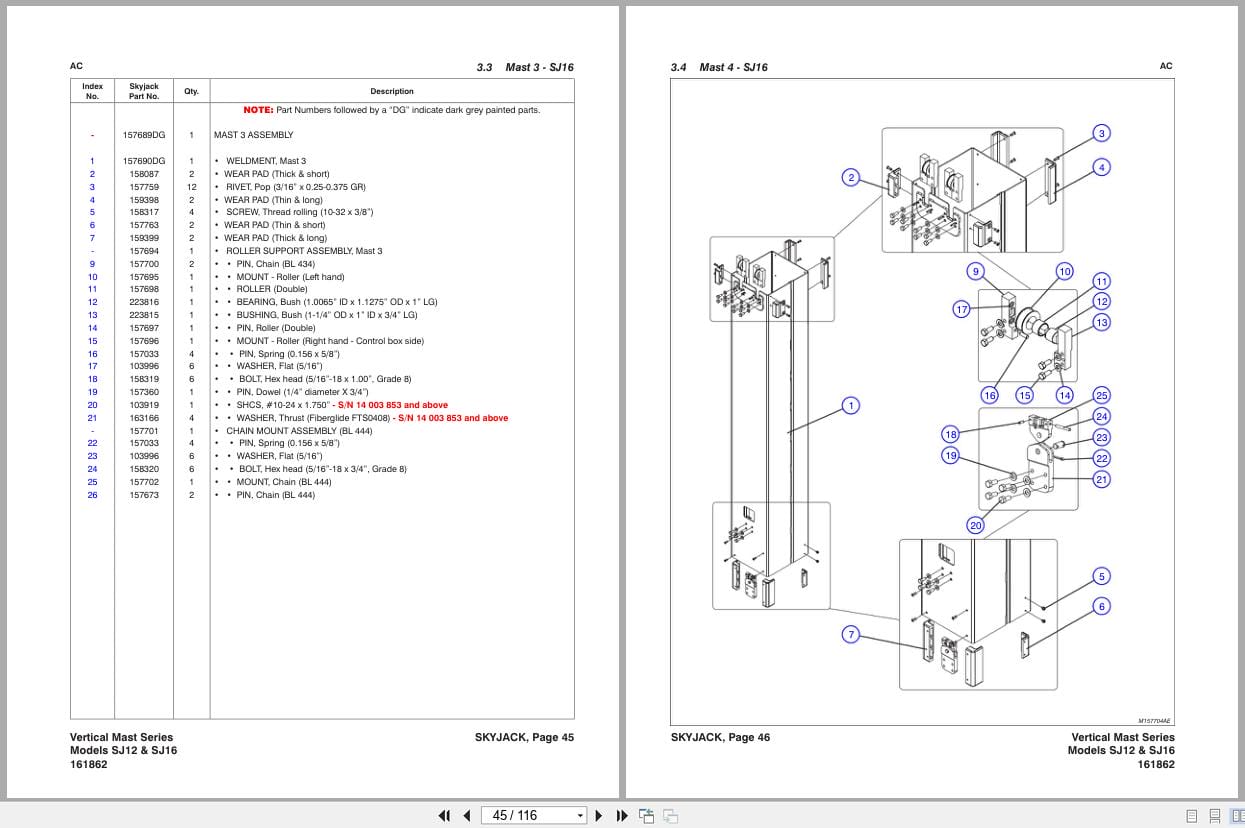Click part number 223816
The height and width of the screenshot is (828, 1245).
tap(144, 302)
